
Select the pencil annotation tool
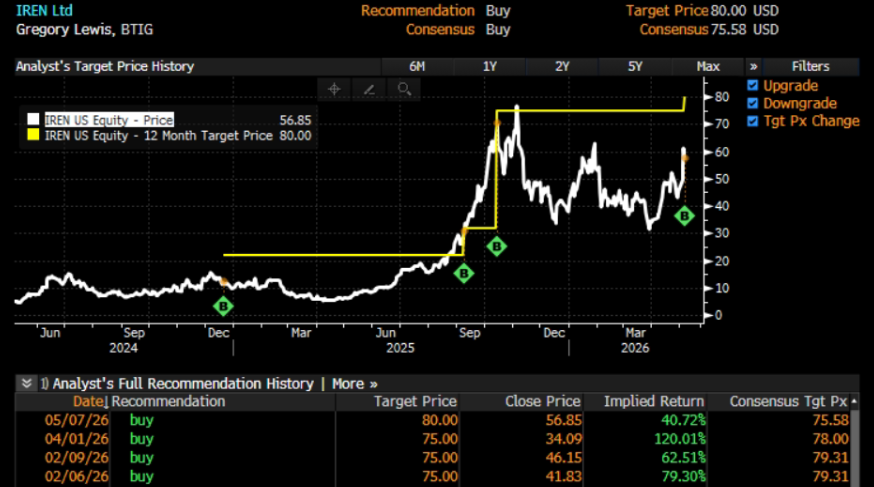coord(369,89)
